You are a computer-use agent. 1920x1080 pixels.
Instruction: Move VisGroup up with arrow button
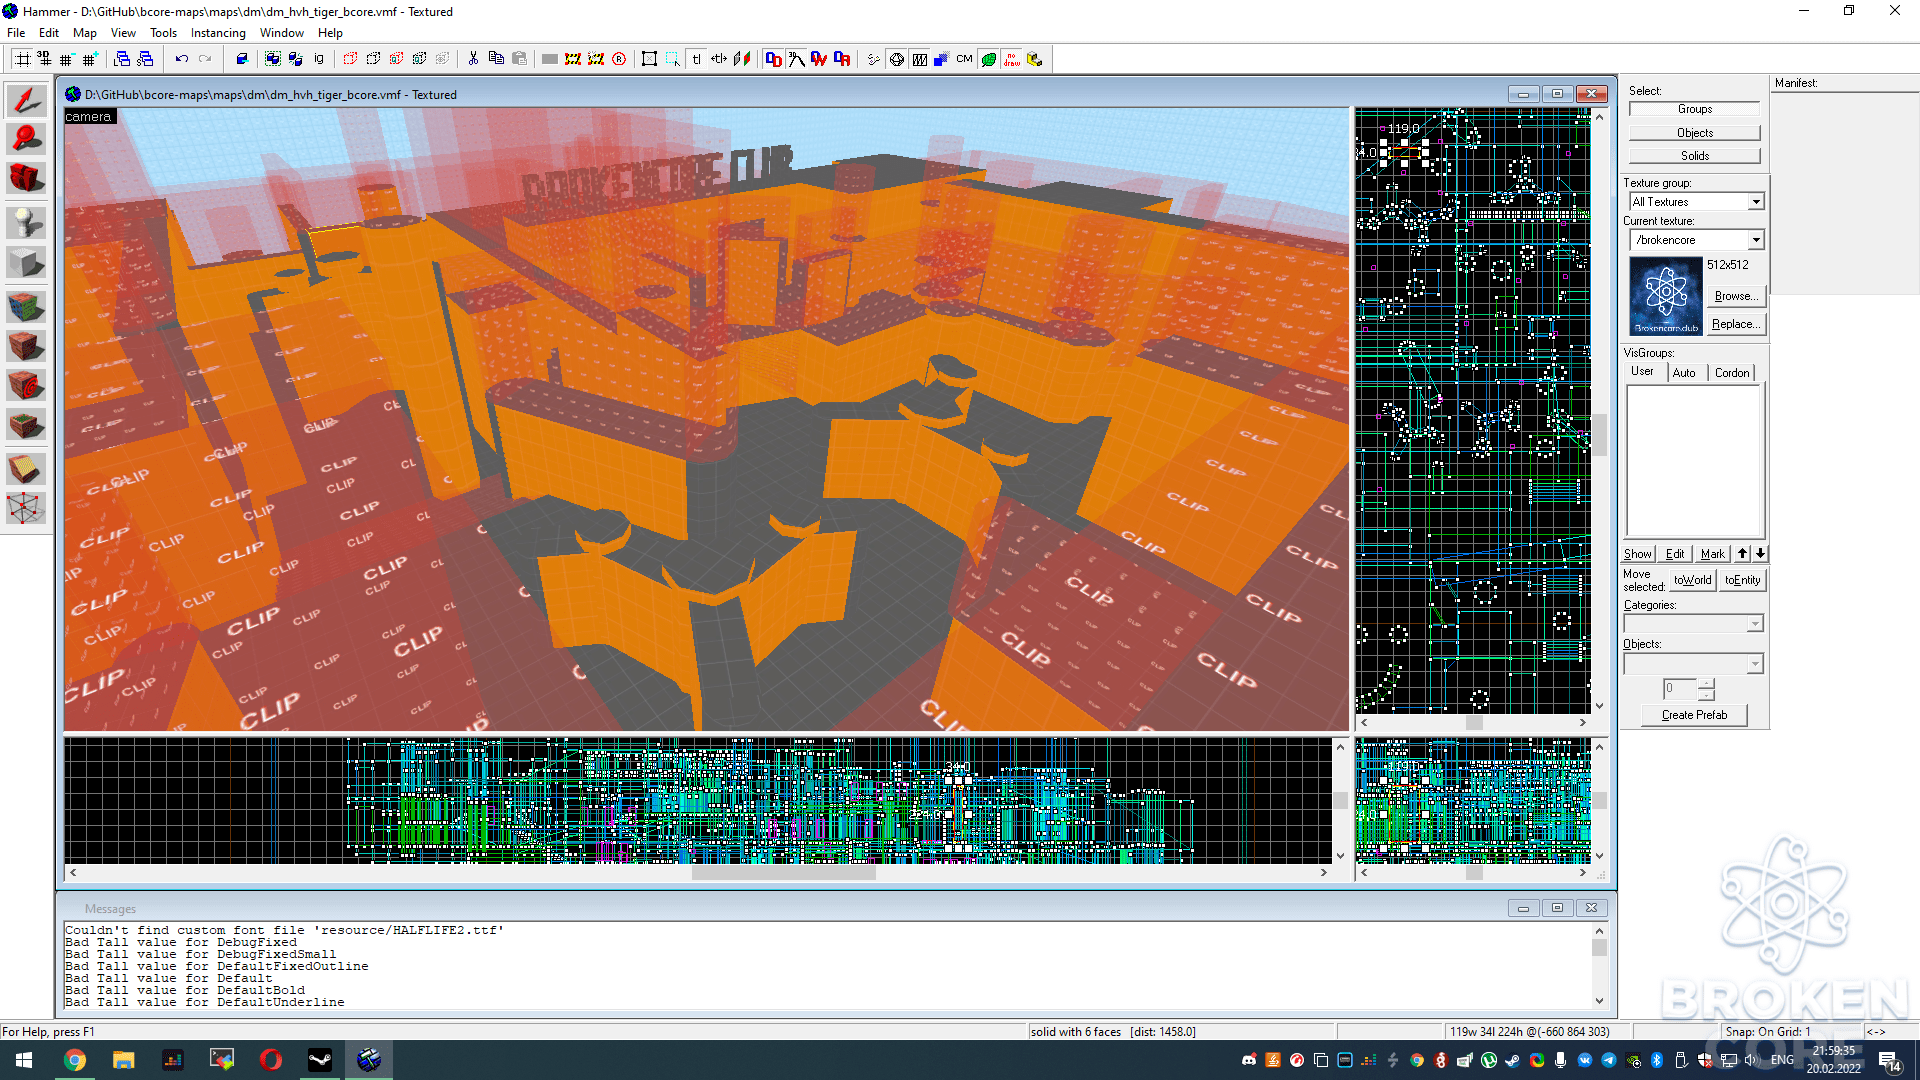click(1743, 554)
